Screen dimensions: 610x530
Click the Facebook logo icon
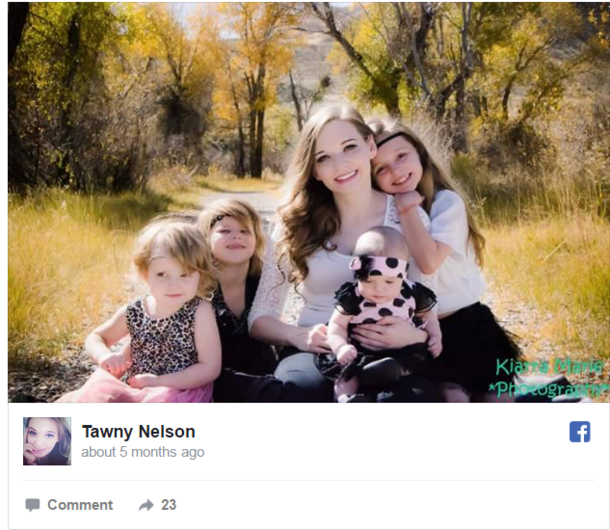[x=580, y=432]
